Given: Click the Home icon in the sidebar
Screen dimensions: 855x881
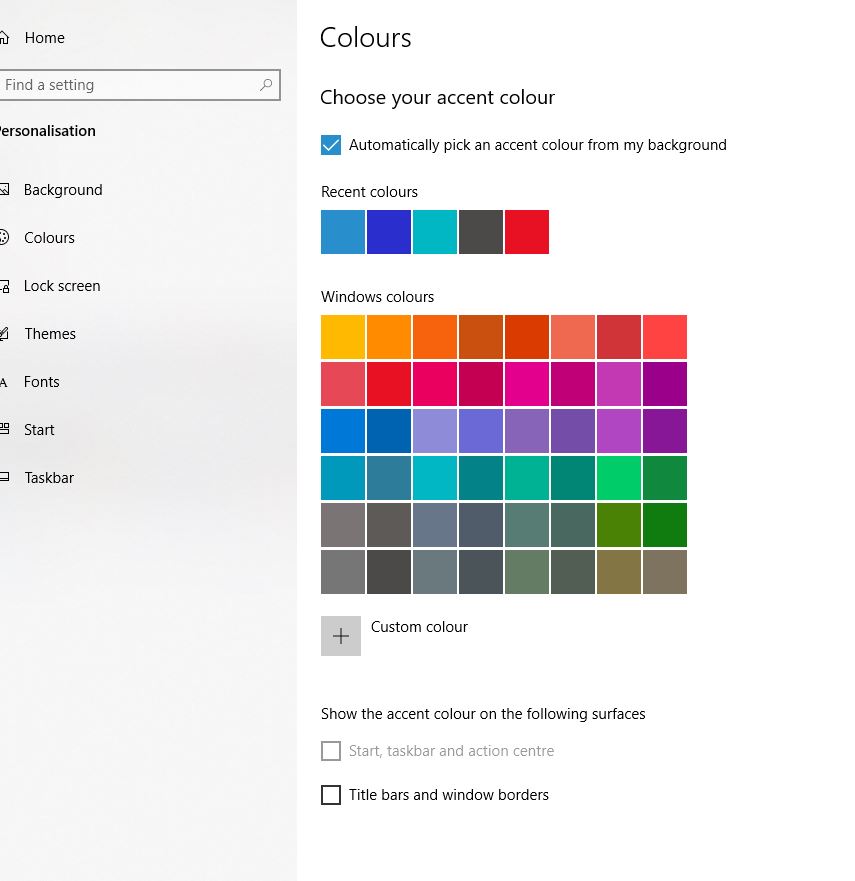Looking at the screenshot, I should pyautogui.click(x=4, y=38).
